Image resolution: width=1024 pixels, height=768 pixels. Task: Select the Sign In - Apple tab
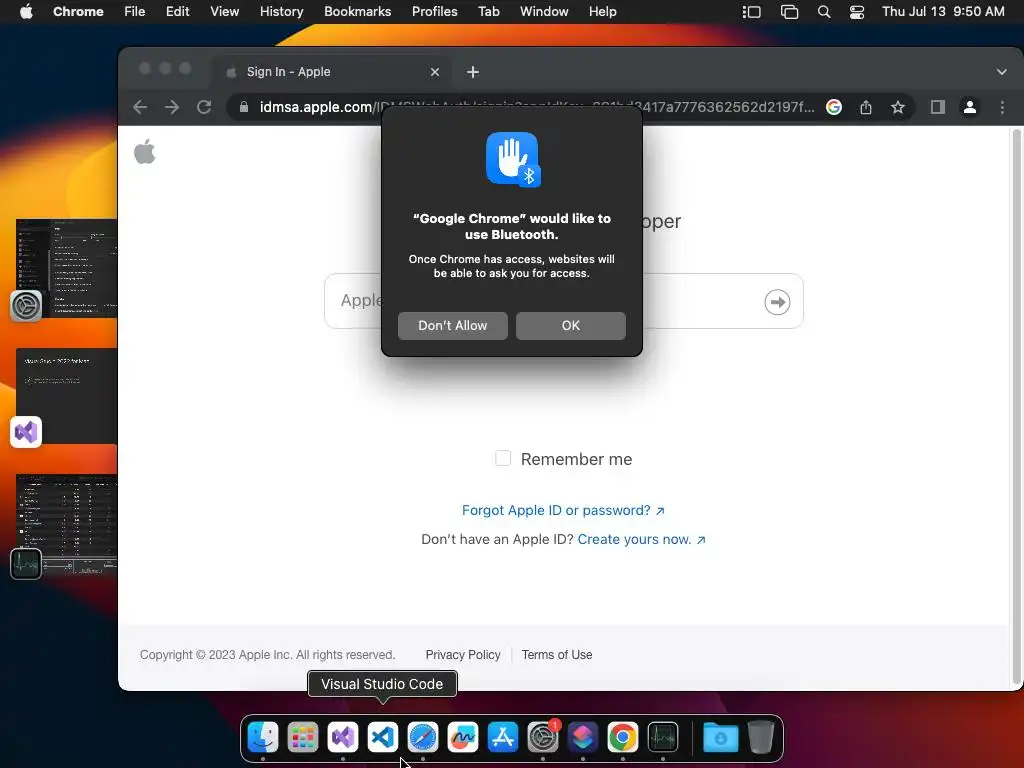click(330, 72)
